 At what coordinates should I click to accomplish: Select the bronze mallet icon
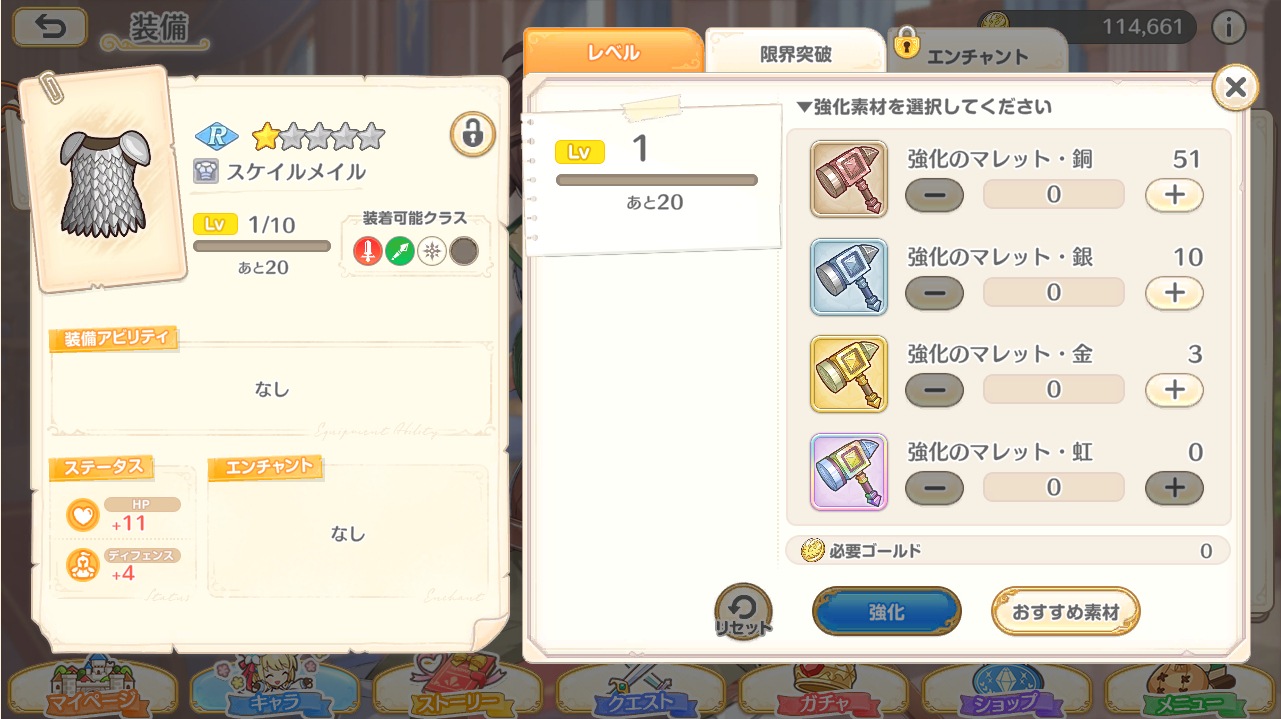click(849, 179)
